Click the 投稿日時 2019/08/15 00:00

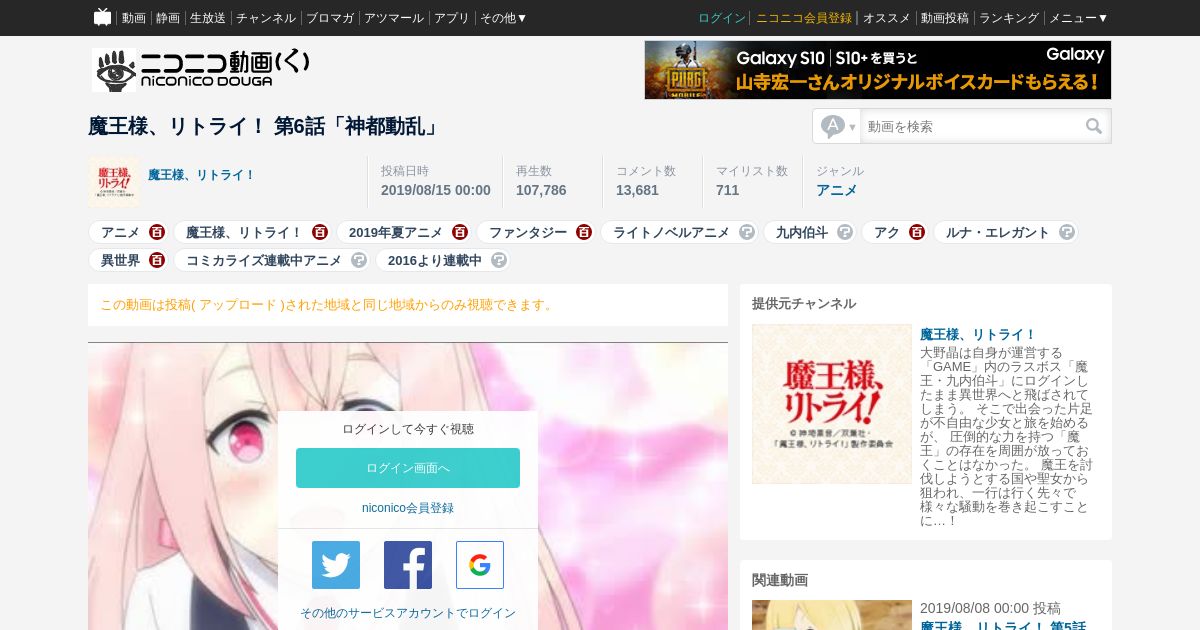tap(436, 190)
